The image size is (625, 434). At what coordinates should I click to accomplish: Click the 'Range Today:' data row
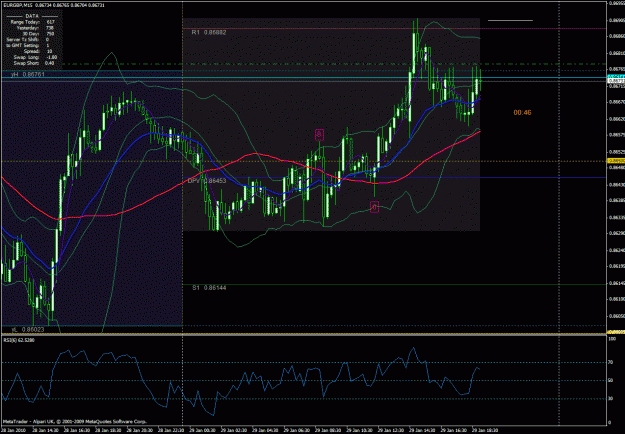click(31, 22)
